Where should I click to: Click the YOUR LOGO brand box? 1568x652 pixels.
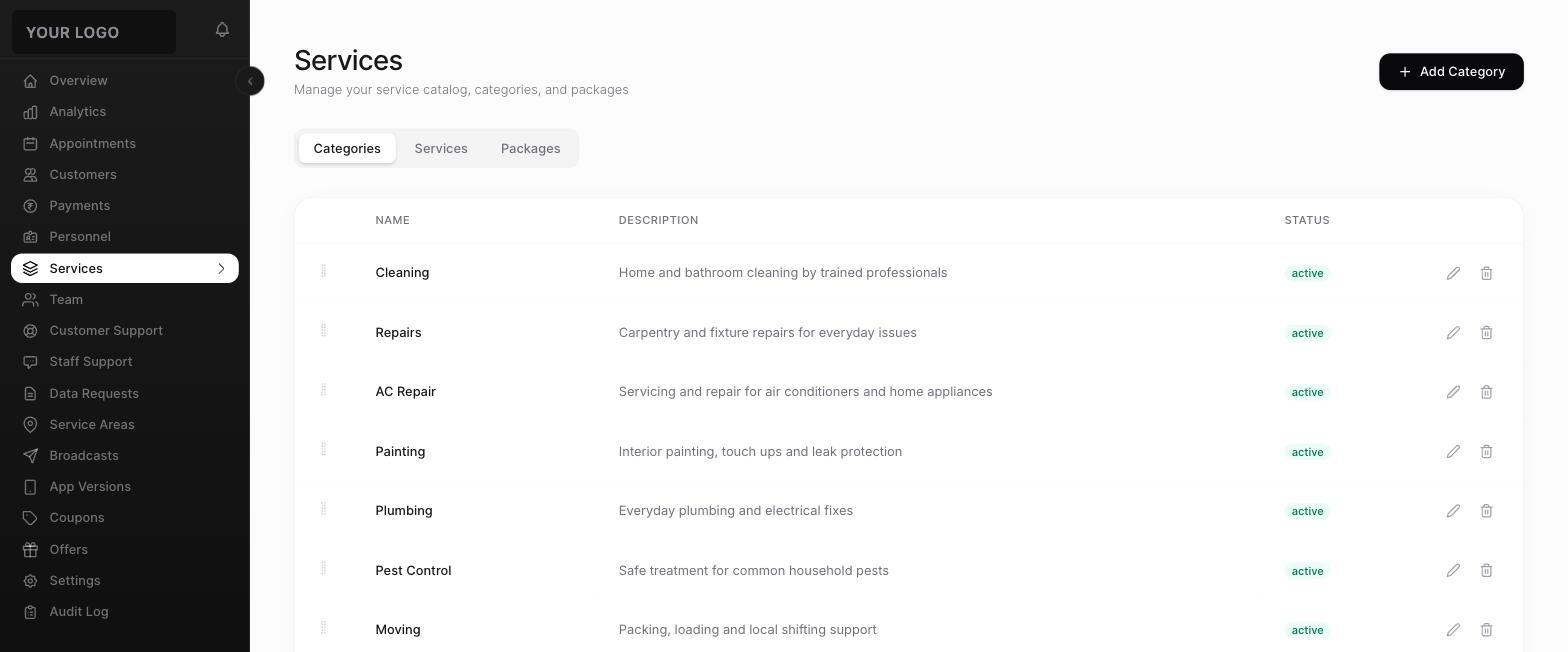point(94,32)
